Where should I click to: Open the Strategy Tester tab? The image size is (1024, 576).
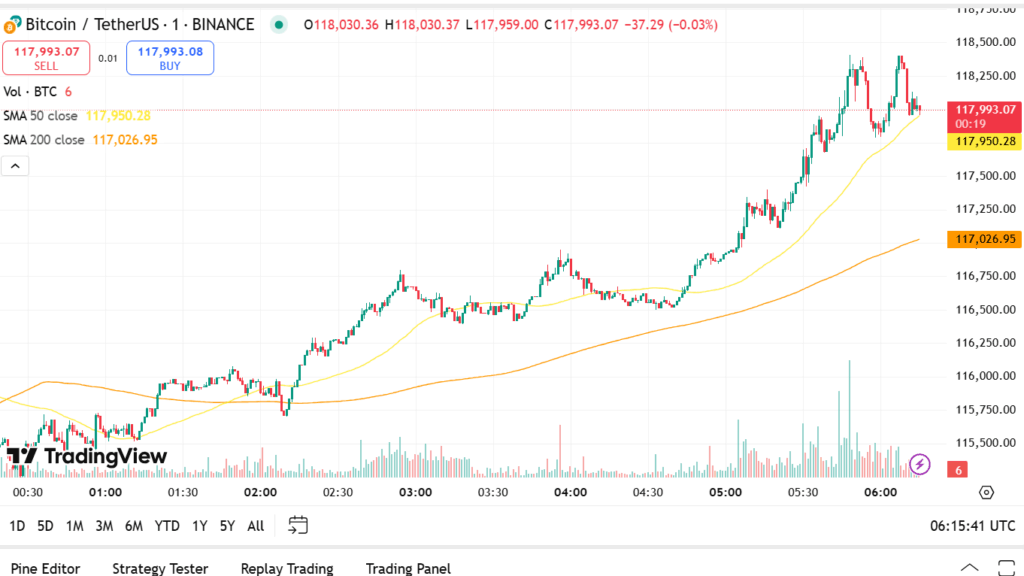click(x=160, y=568)
